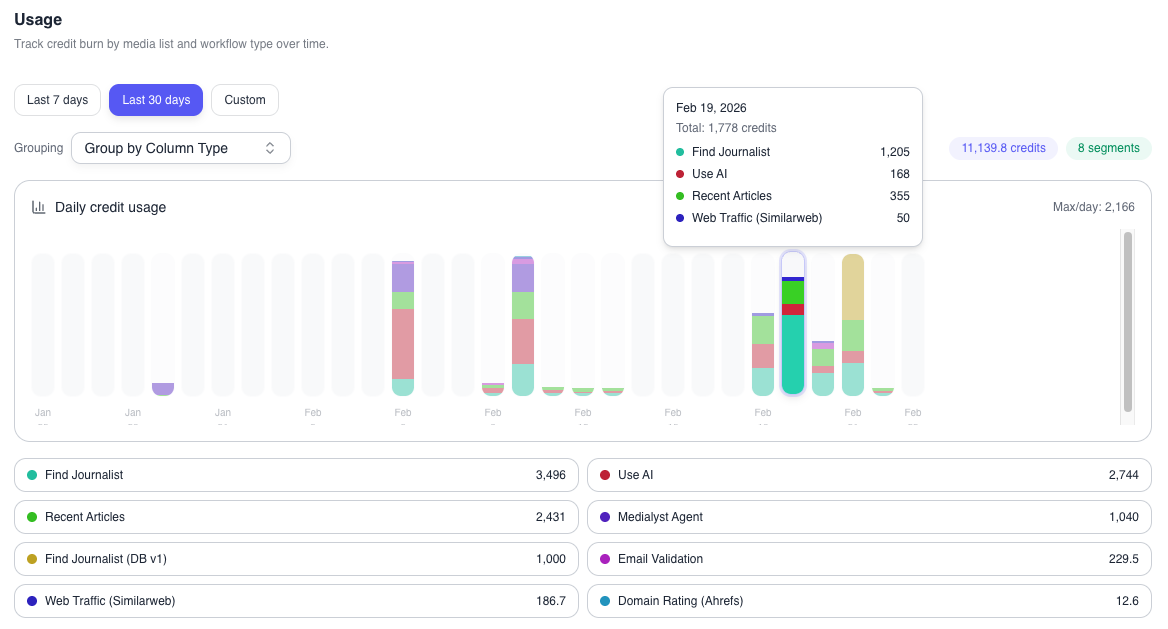Image resolution: width=1168 pixels, height=629 pixels.
Task: Toggle the Web Traffic (Similarweb) legend segment
Action: pos(296,601)
